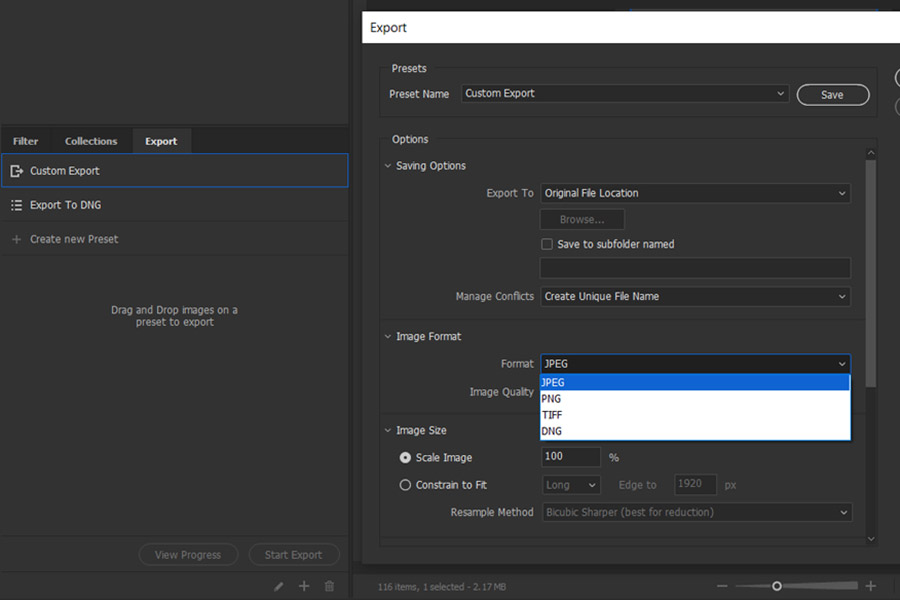900x600 pixels.
Task: Click the Save preset button
Action: [x=832, y=93]
